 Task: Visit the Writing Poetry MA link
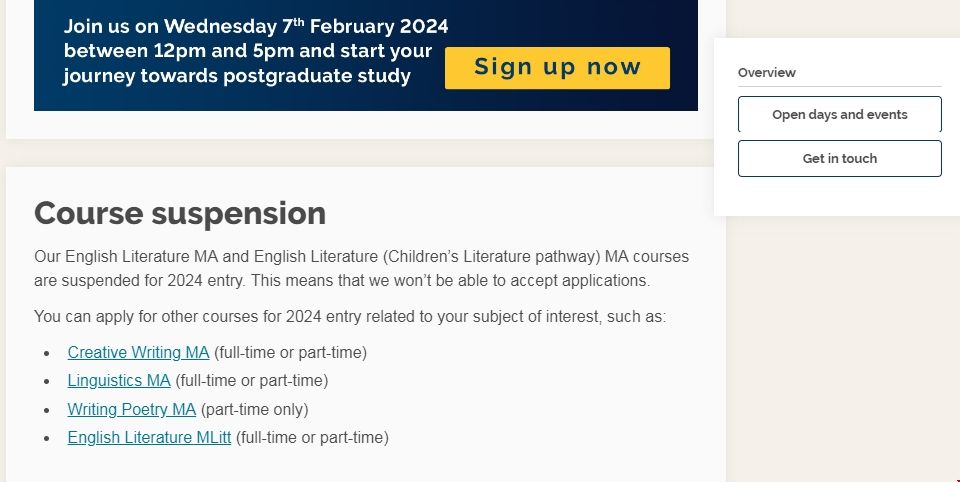pos(132,409)
